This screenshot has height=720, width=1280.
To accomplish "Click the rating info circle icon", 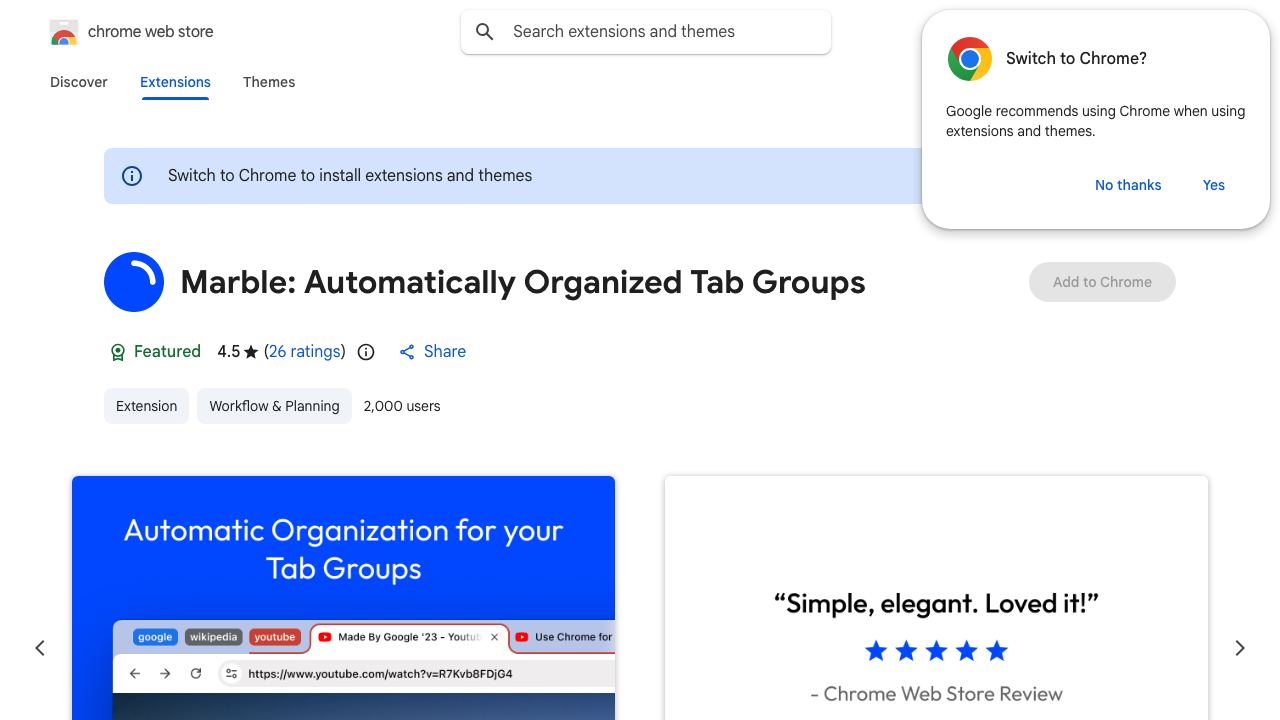I will tap(366, 352).
